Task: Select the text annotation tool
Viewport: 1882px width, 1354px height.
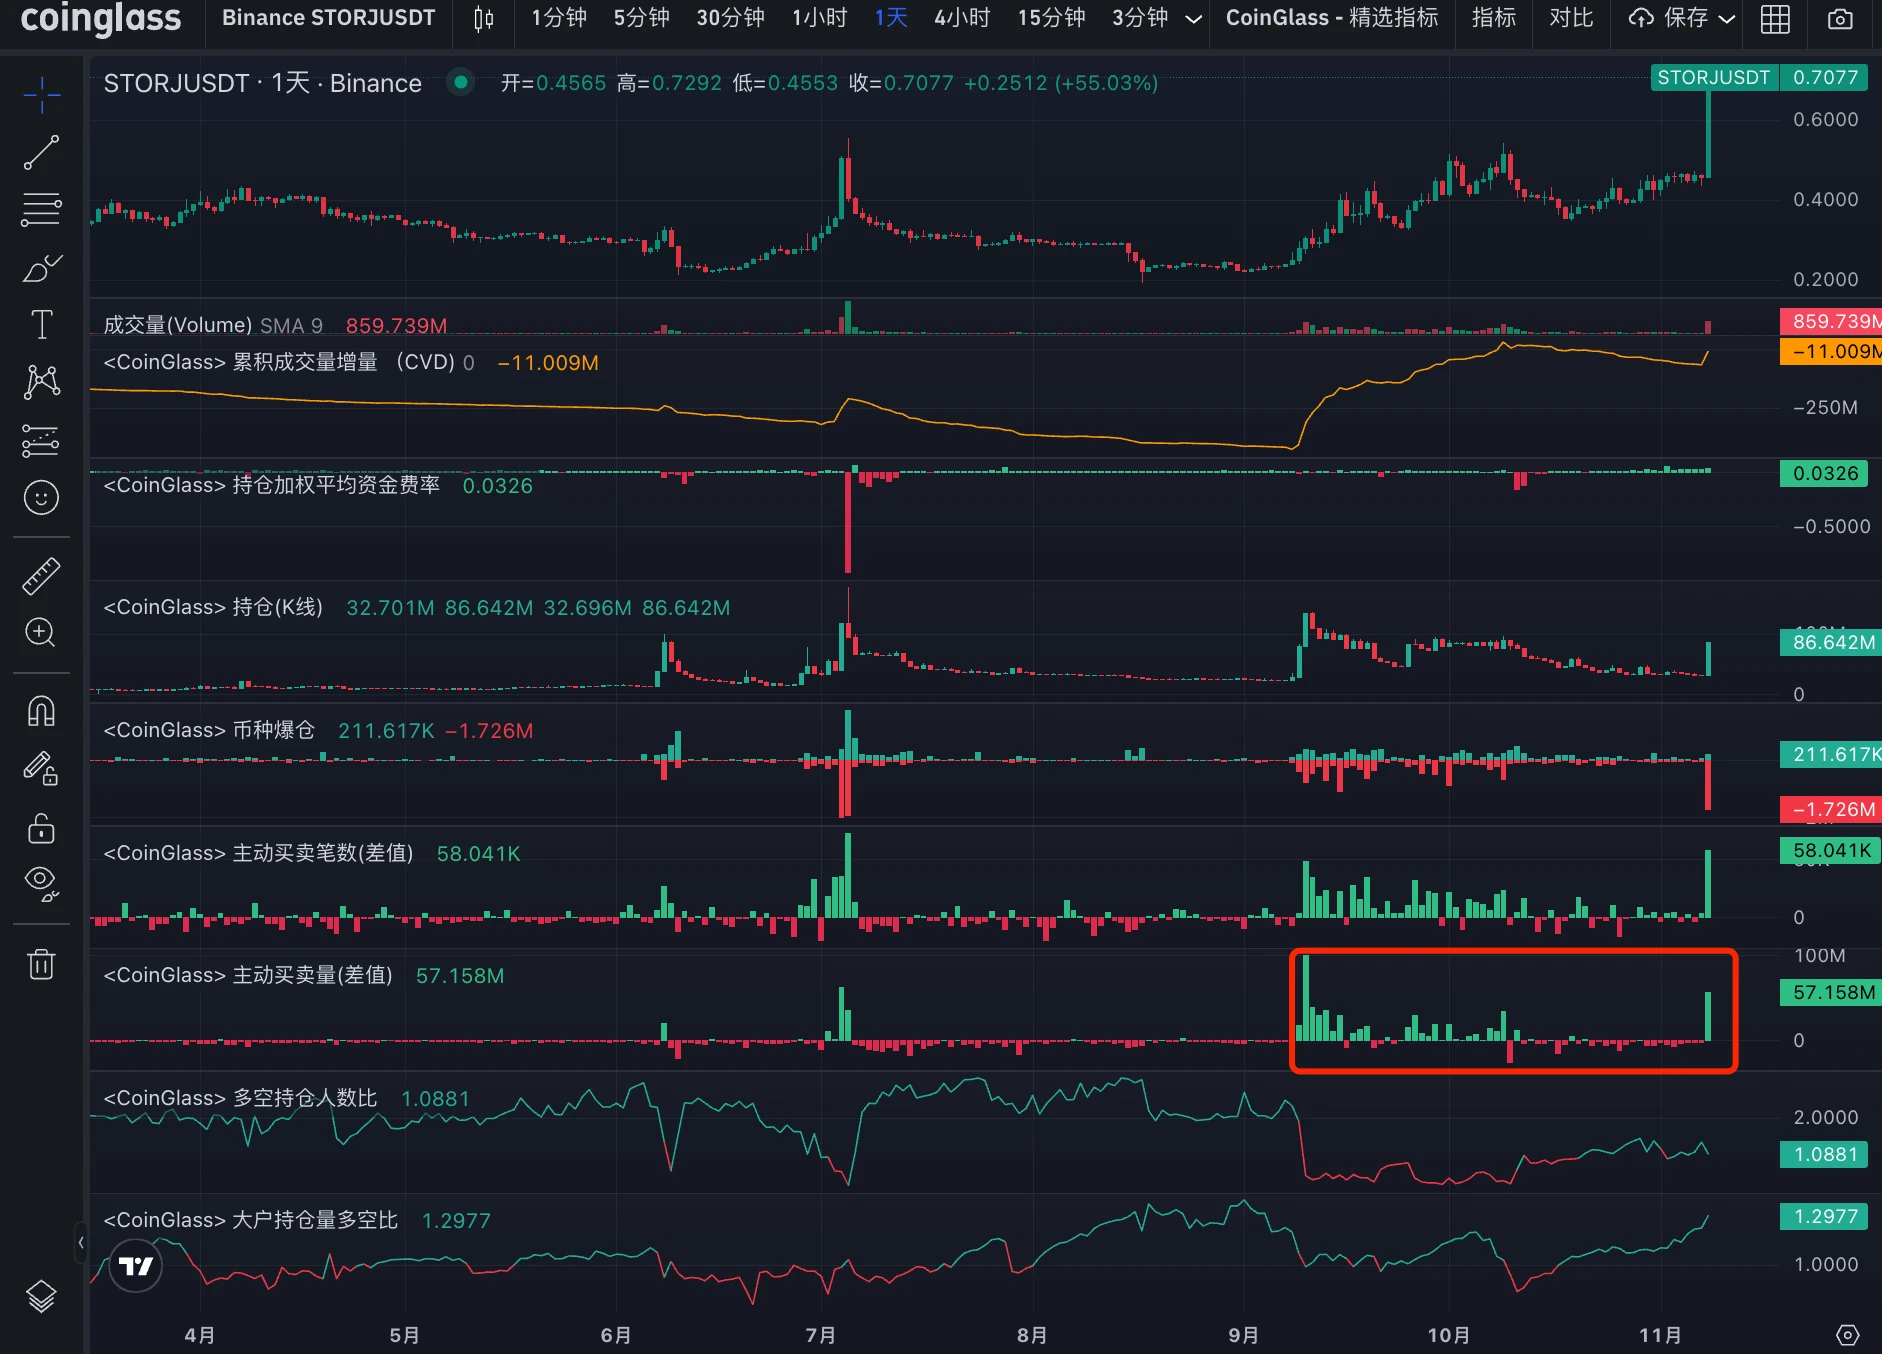Action: (x=41, y=323)
